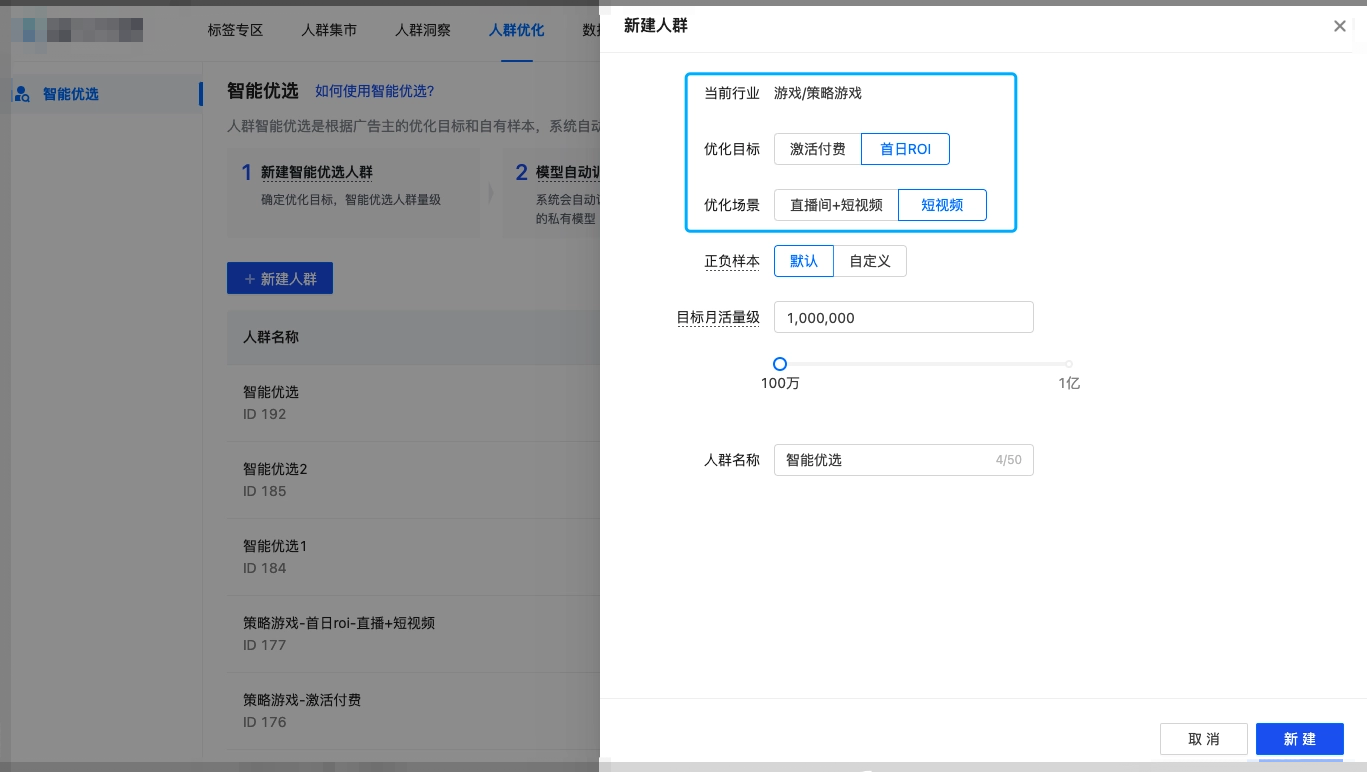Click the plus icon on 新建人群 button

pyautogui.click(x=250, y=279)
